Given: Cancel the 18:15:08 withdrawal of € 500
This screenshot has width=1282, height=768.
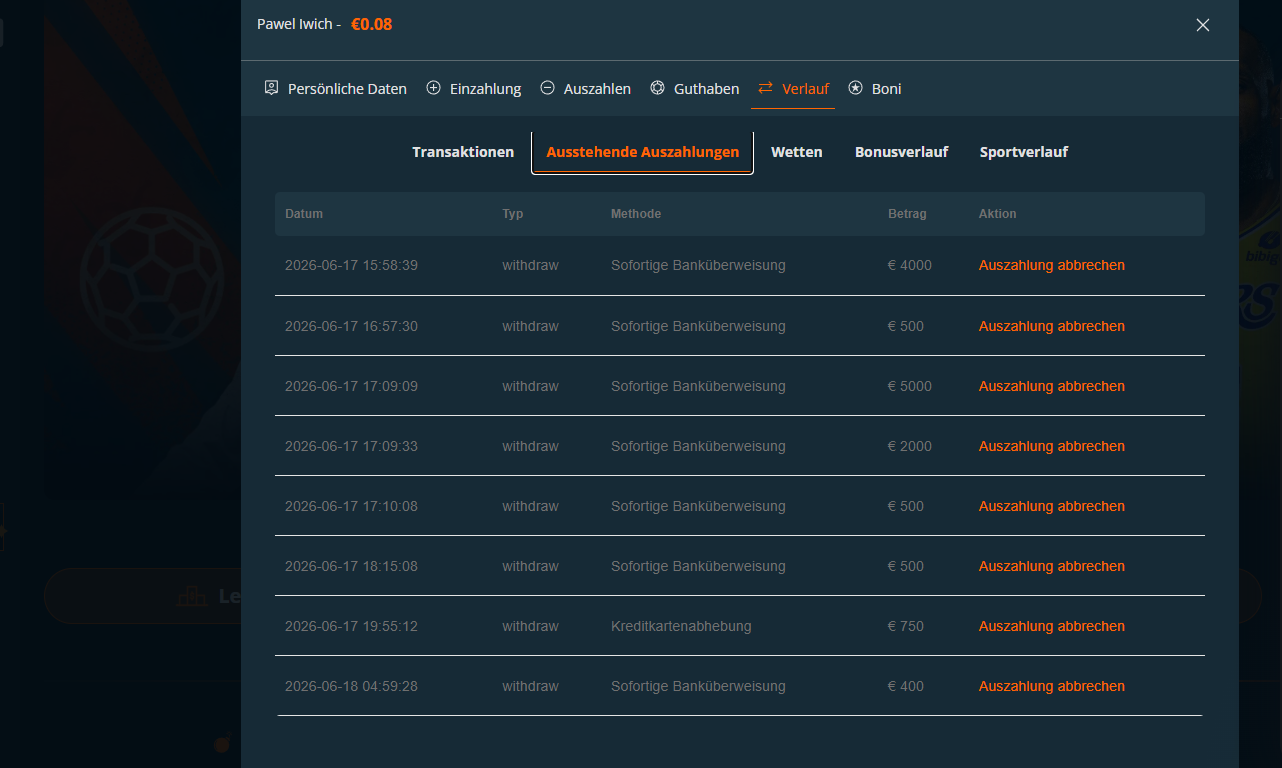Looking at the screenshot, I should point(1052,567).
